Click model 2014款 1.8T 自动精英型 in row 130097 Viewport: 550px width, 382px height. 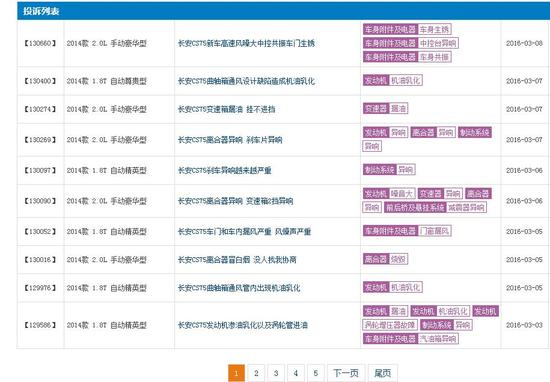pos(107,170)
